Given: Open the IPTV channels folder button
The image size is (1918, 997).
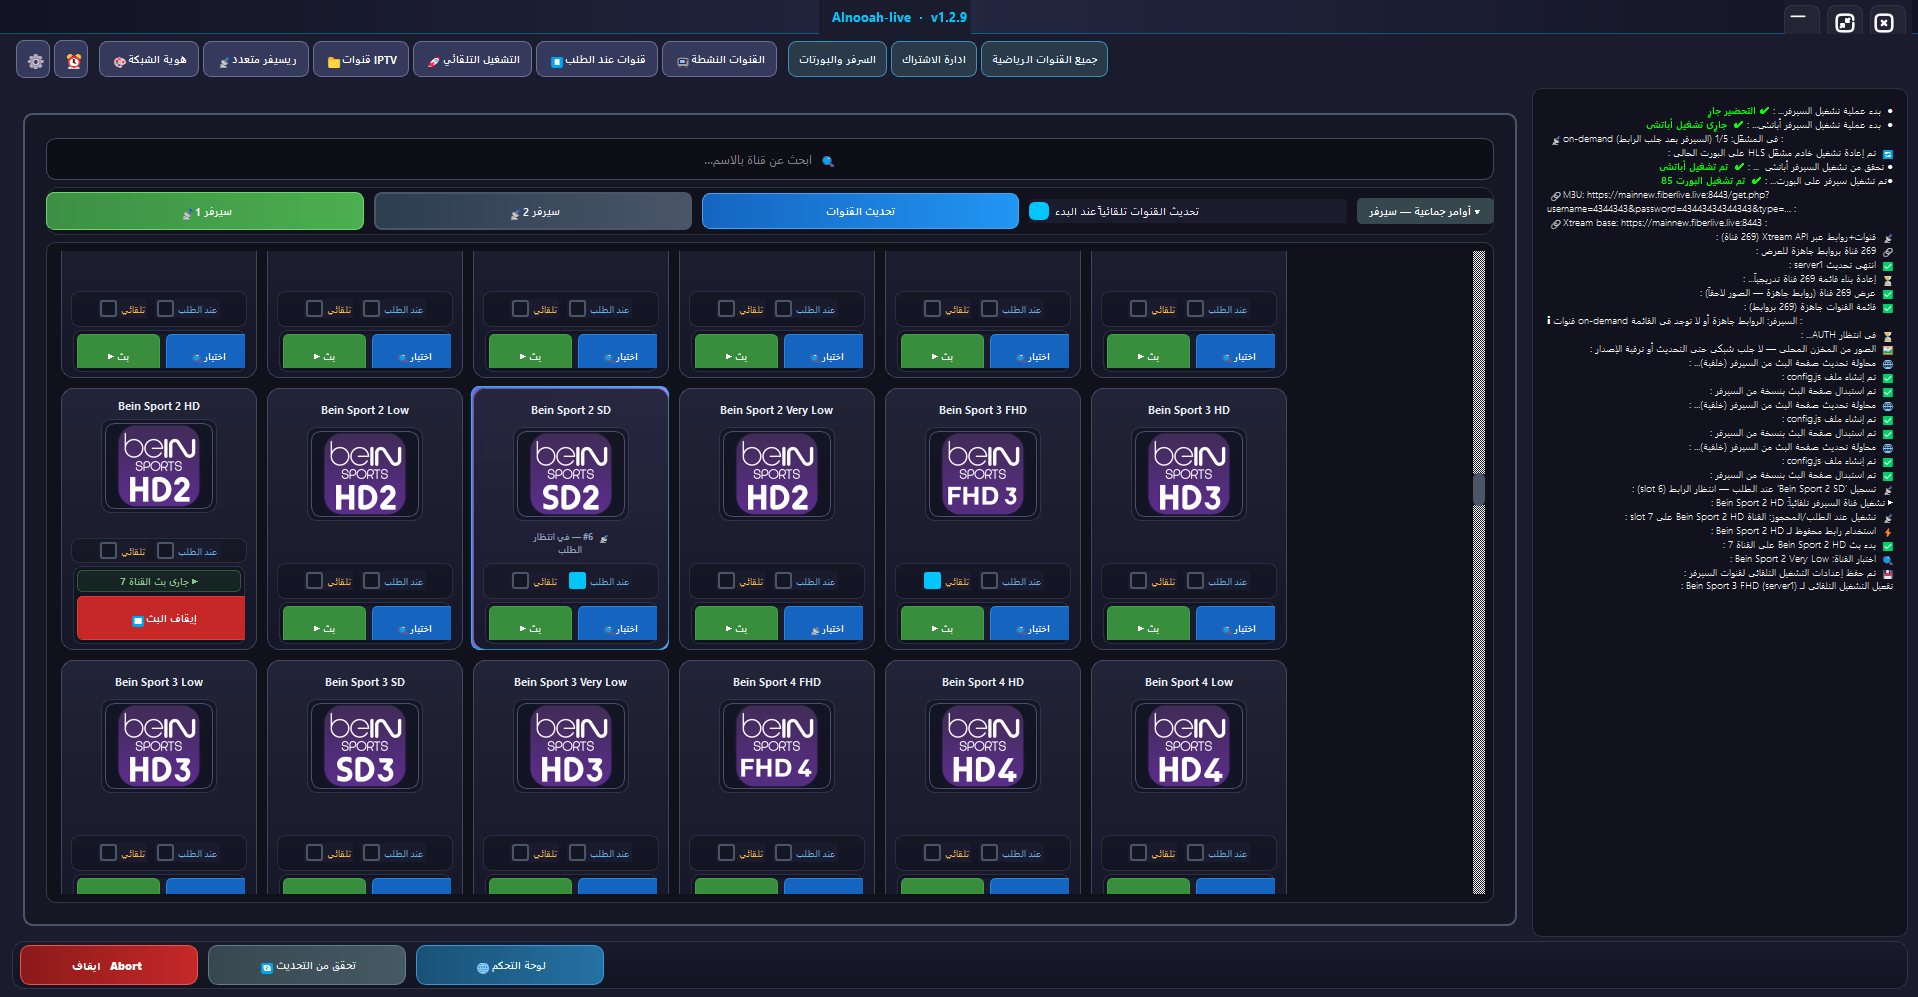Looking at the screenshot, I should point(361,60).
